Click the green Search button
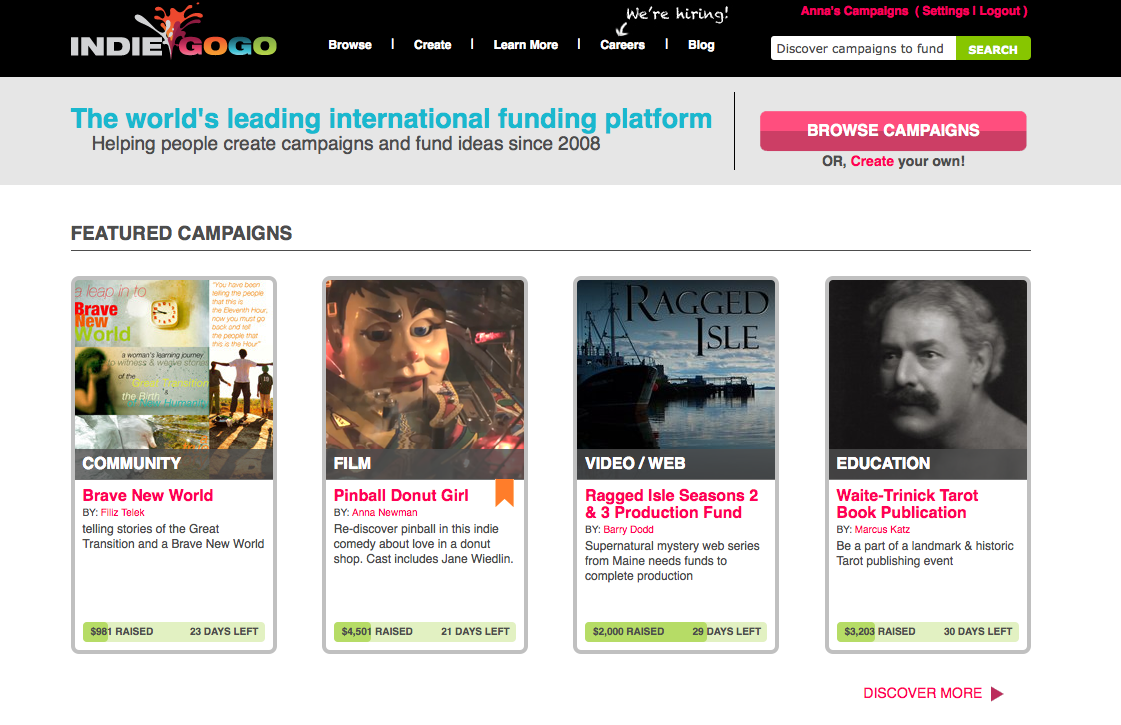The height and width of the screenshot is (725, 1121). pyautogui.click(x=992, y=49)
